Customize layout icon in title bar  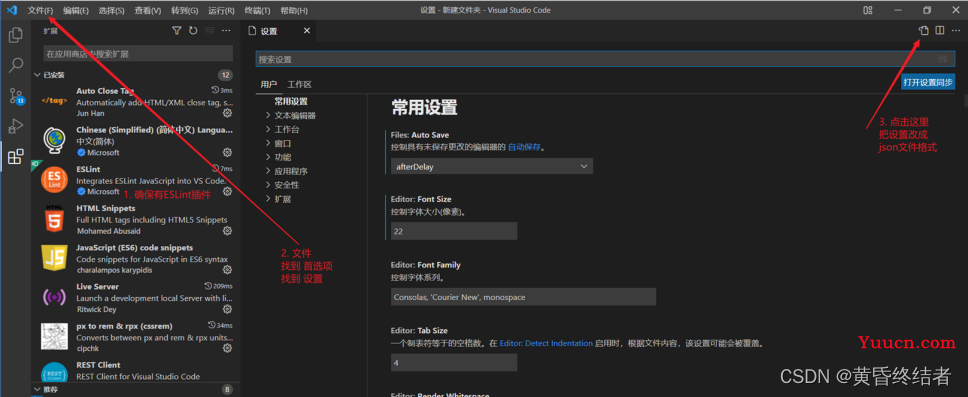point(868,10)
